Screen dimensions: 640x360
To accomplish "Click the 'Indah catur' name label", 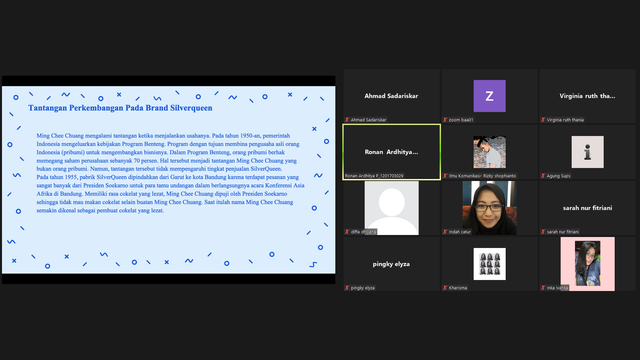I will click(460, 232).
